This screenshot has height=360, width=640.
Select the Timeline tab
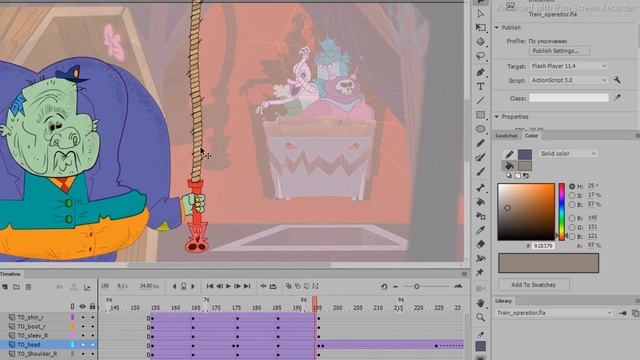point(10,274)
